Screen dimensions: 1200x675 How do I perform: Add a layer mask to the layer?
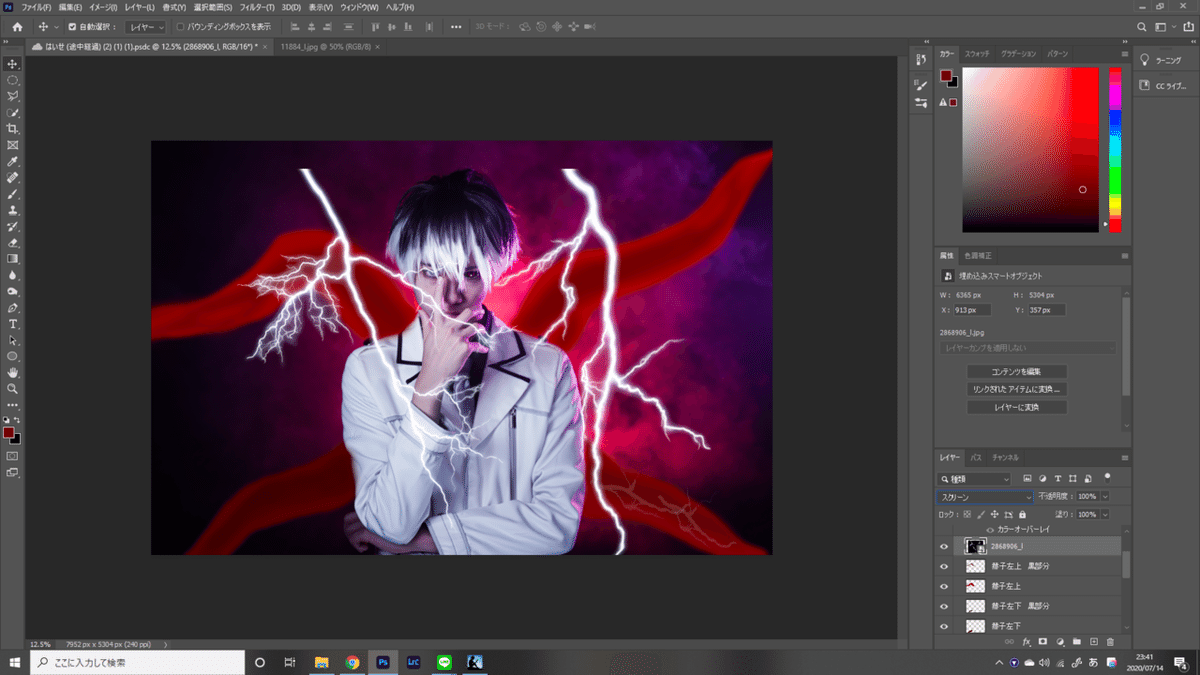pyautogui.click(x=1043, y=641)
